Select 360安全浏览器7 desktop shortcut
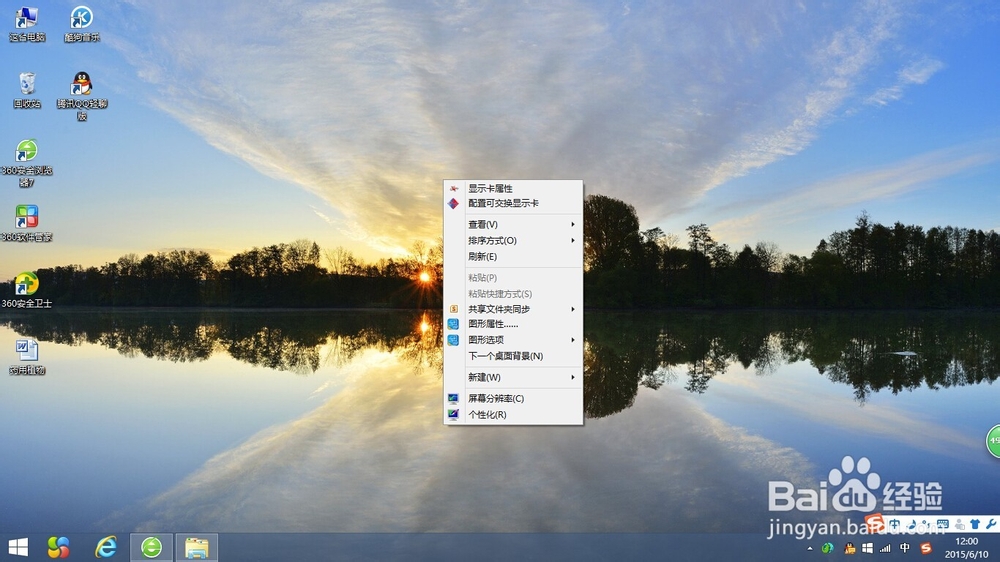The width and height of the screenshot is (1000, 562). click(x=27, y=163)
